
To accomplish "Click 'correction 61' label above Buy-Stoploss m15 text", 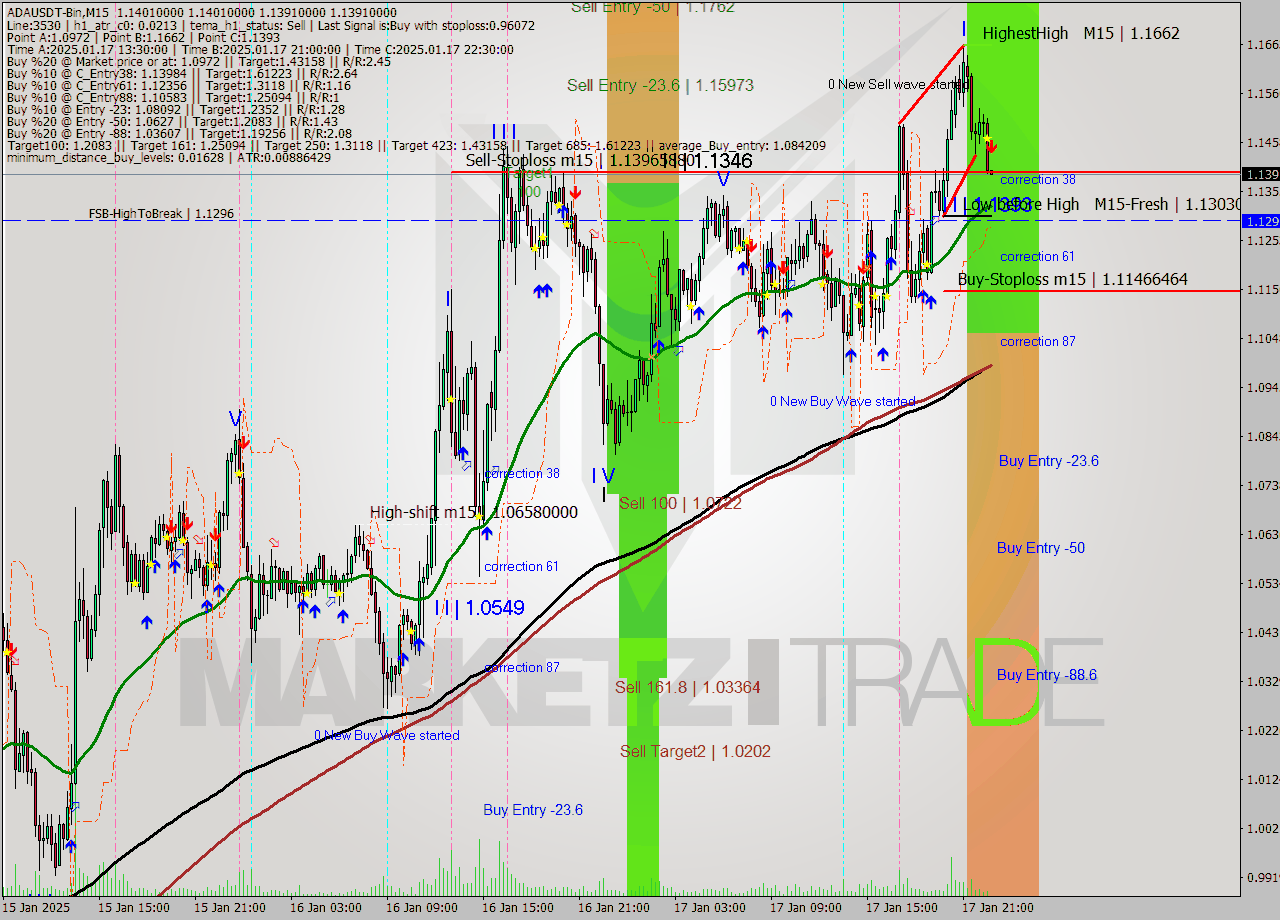I will pyautogui.click(x=1037, y=257).
